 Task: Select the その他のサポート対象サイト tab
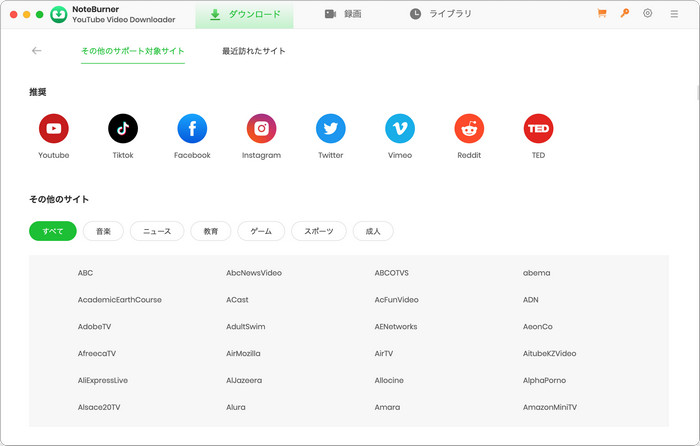click(x=133, y=51)
